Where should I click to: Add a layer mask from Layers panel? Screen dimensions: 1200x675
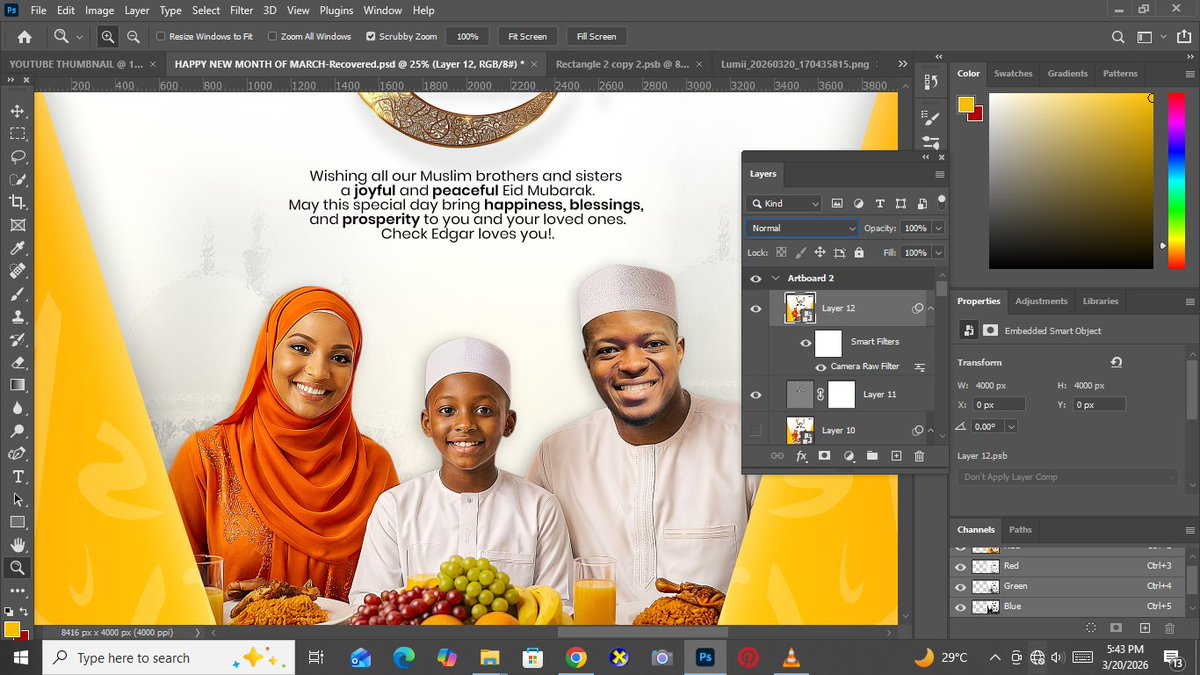point(825,456)
